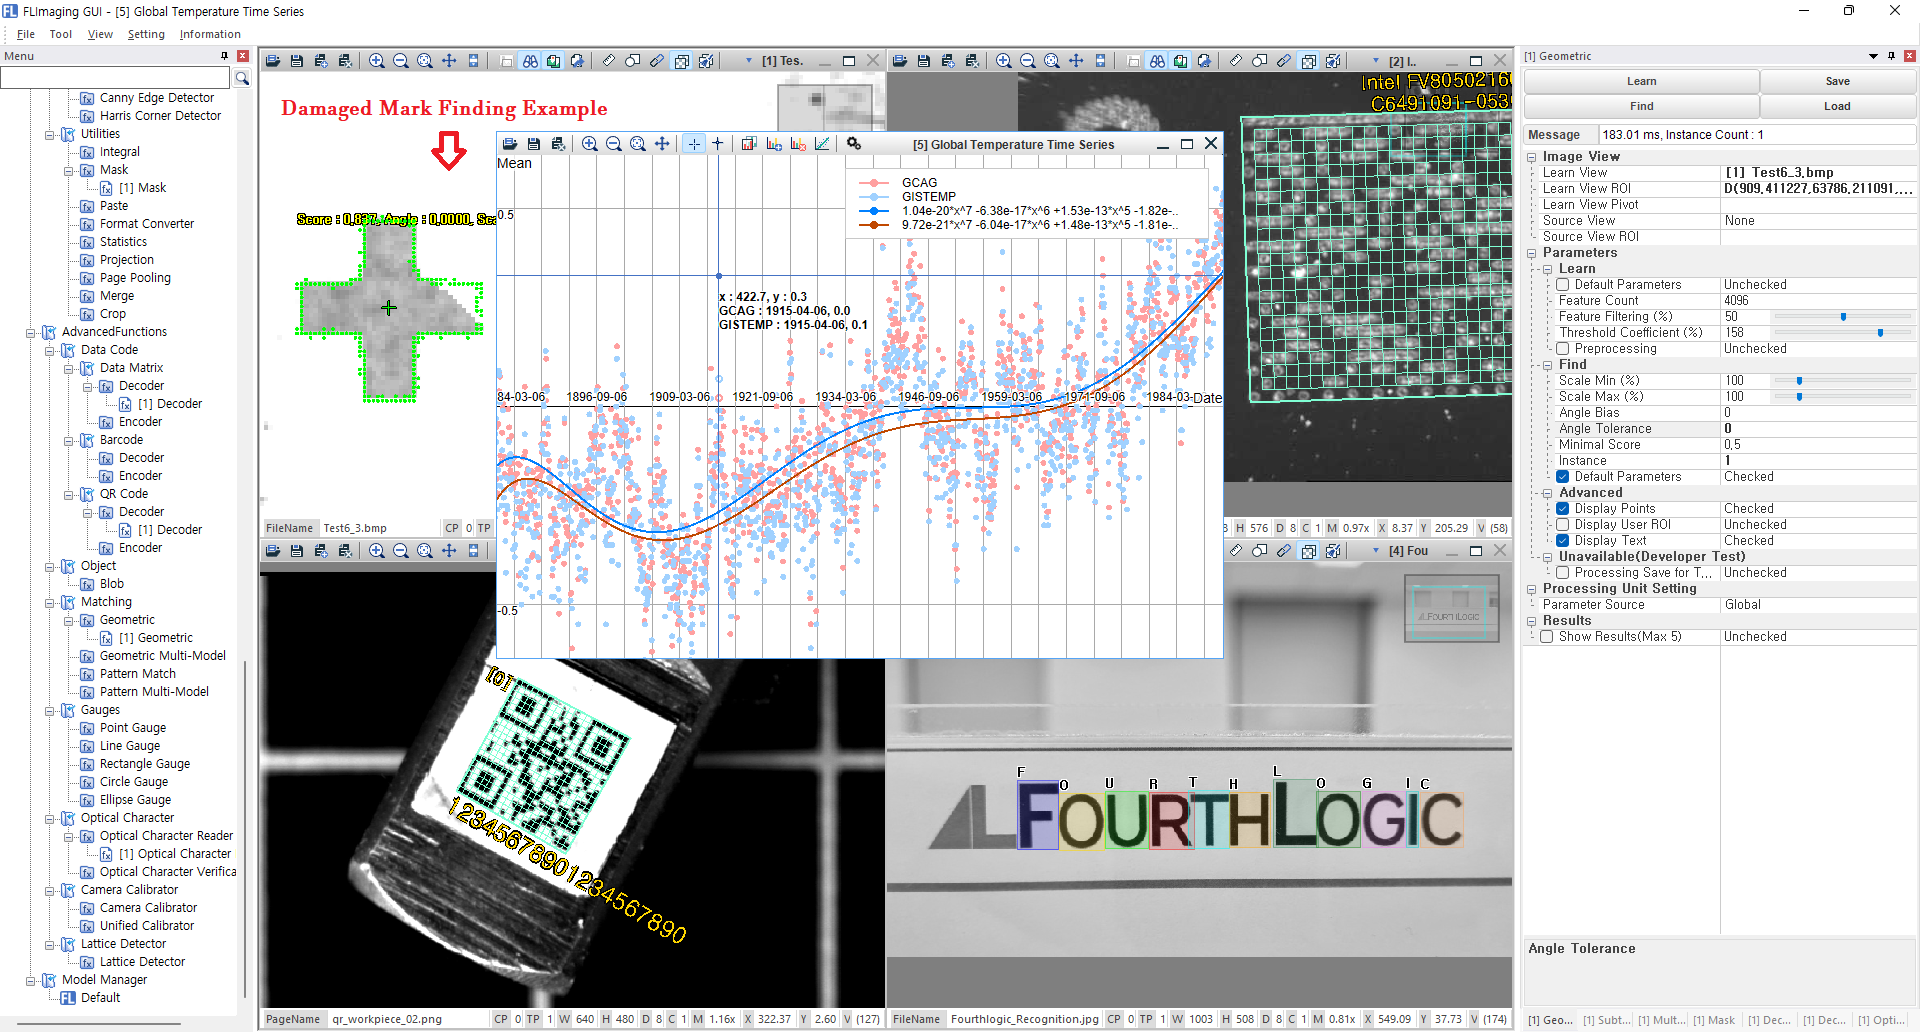Screen dimensions: 1920x1032
Task: Collapse Parameters property group
Action: [1531, 253]
